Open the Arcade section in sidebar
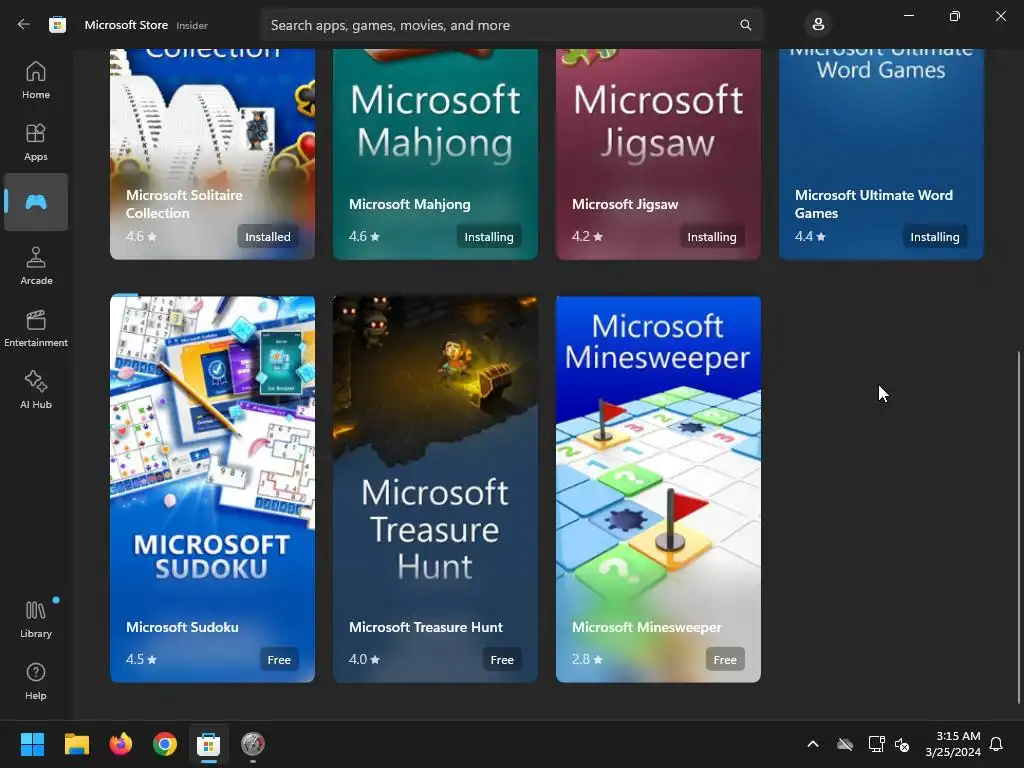Screen dimensions: 1024x768 coord(36,266)
